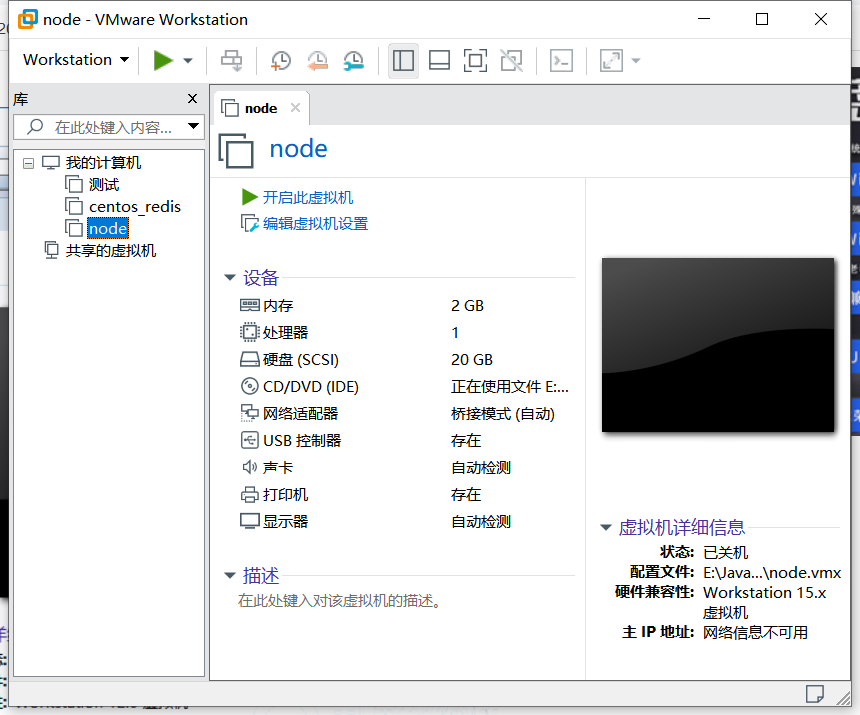Take a snapshot of this virtual machine
The image size is (860, 715).
pos(281,60)
